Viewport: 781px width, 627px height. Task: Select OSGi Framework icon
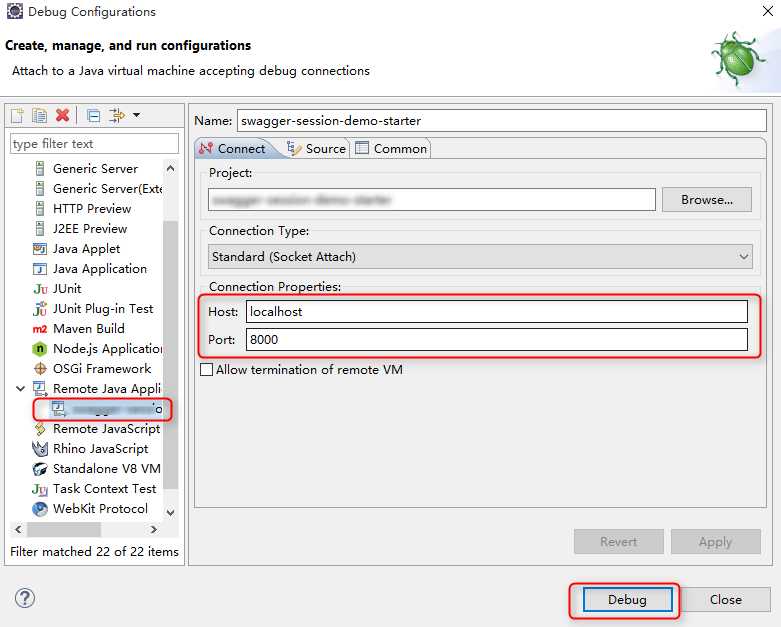[40, 369]
